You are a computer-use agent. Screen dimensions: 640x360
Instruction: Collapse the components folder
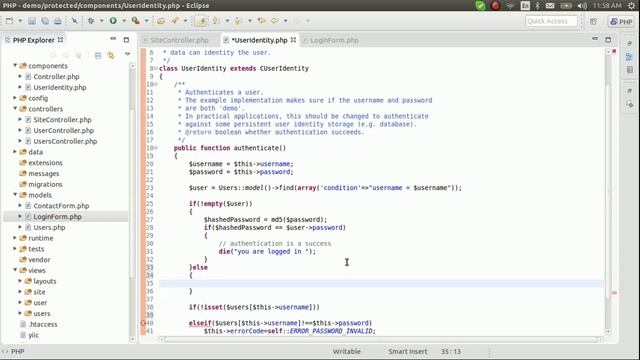(x=15, y=65)
